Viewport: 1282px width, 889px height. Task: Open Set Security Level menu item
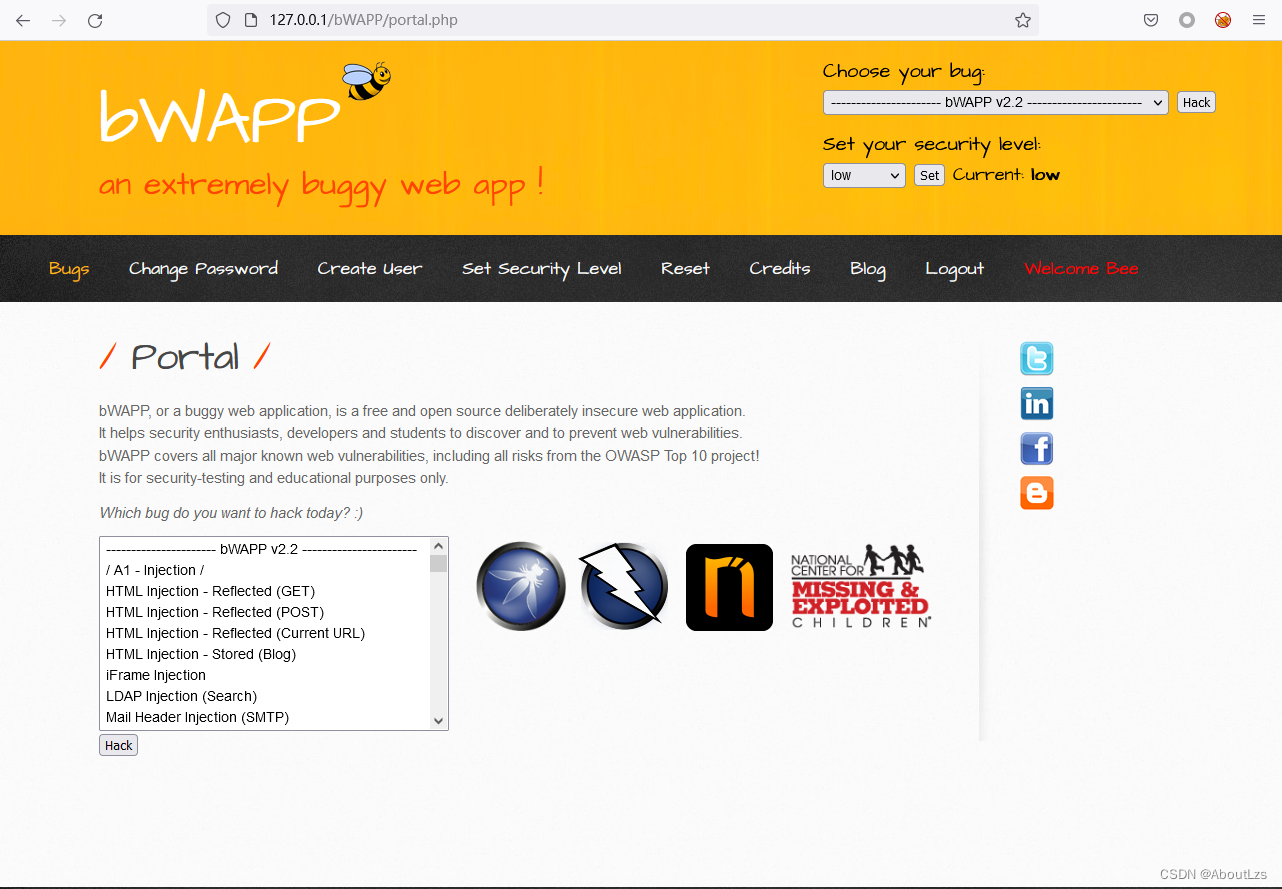pyautogui.click(x=542, y=268)
